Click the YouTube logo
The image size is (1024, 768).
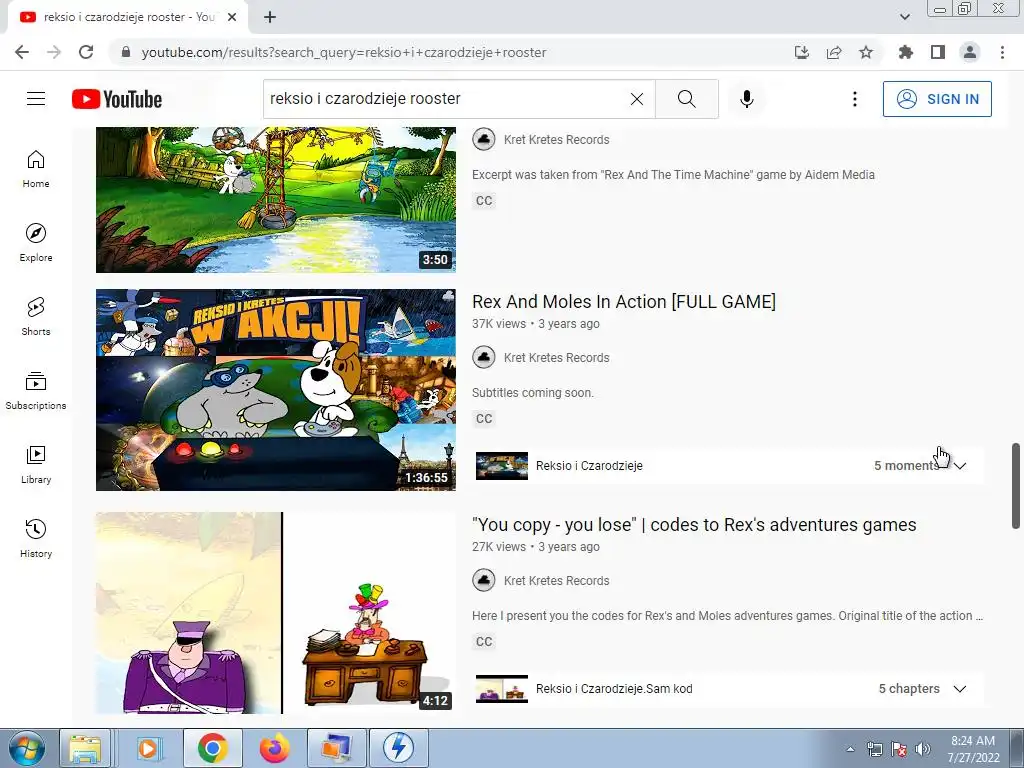point(117,99)
